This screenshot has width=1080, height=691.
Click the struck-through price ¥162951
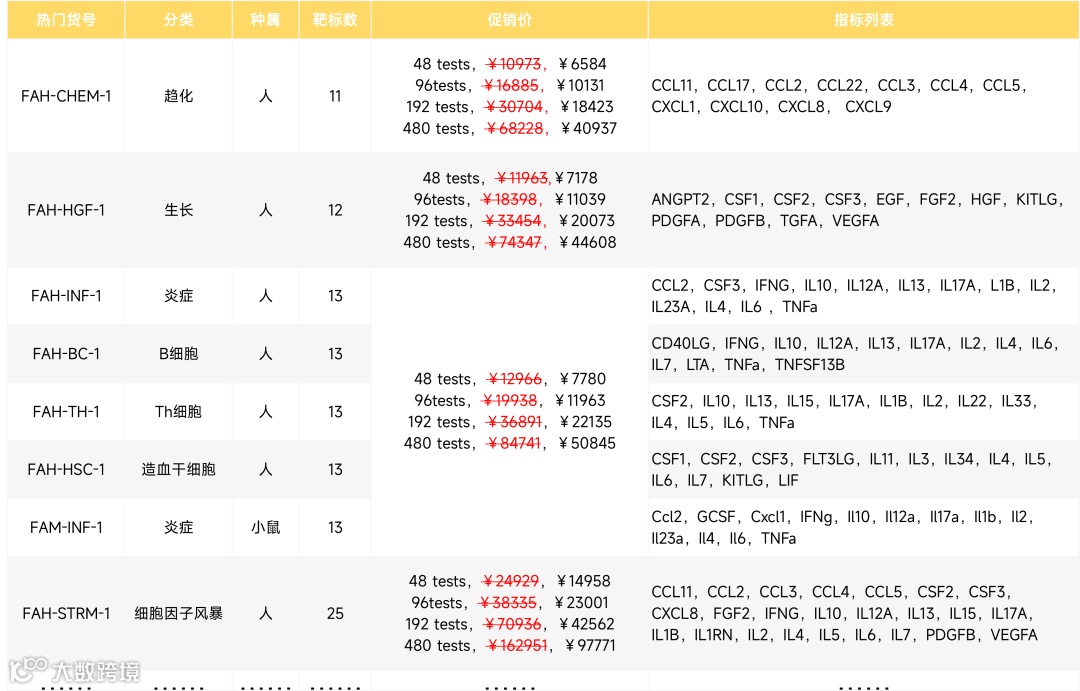517,646
